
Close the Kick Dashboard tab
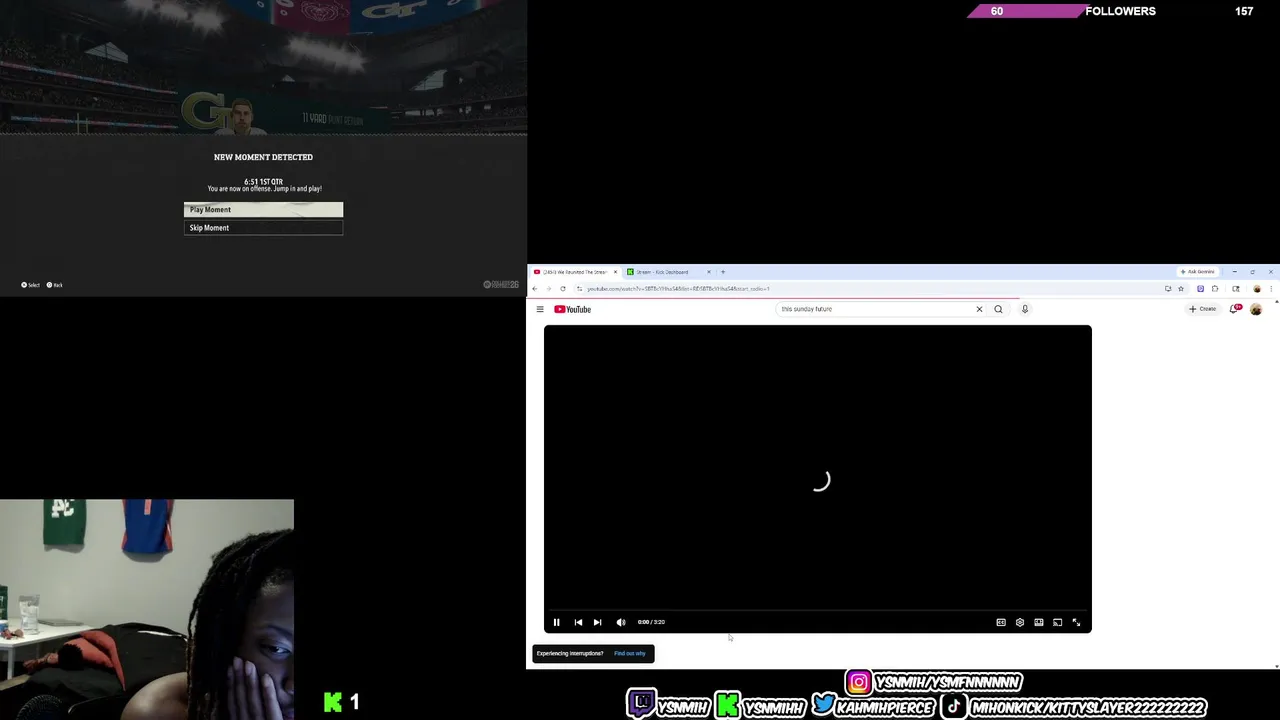coord(709,272)
